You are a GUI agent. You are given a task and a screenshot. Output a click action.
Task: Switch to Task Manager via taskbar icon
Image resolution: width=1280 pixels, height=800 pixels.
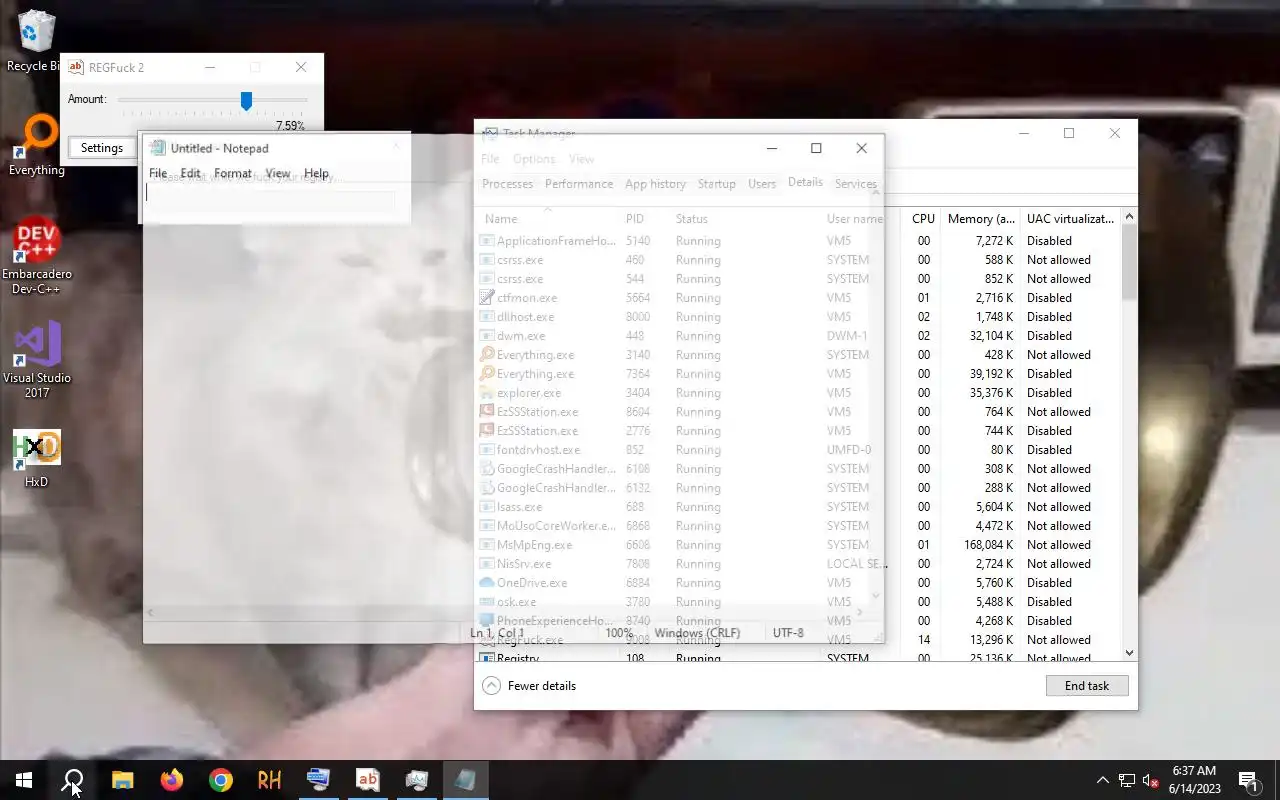click(416, 780)
